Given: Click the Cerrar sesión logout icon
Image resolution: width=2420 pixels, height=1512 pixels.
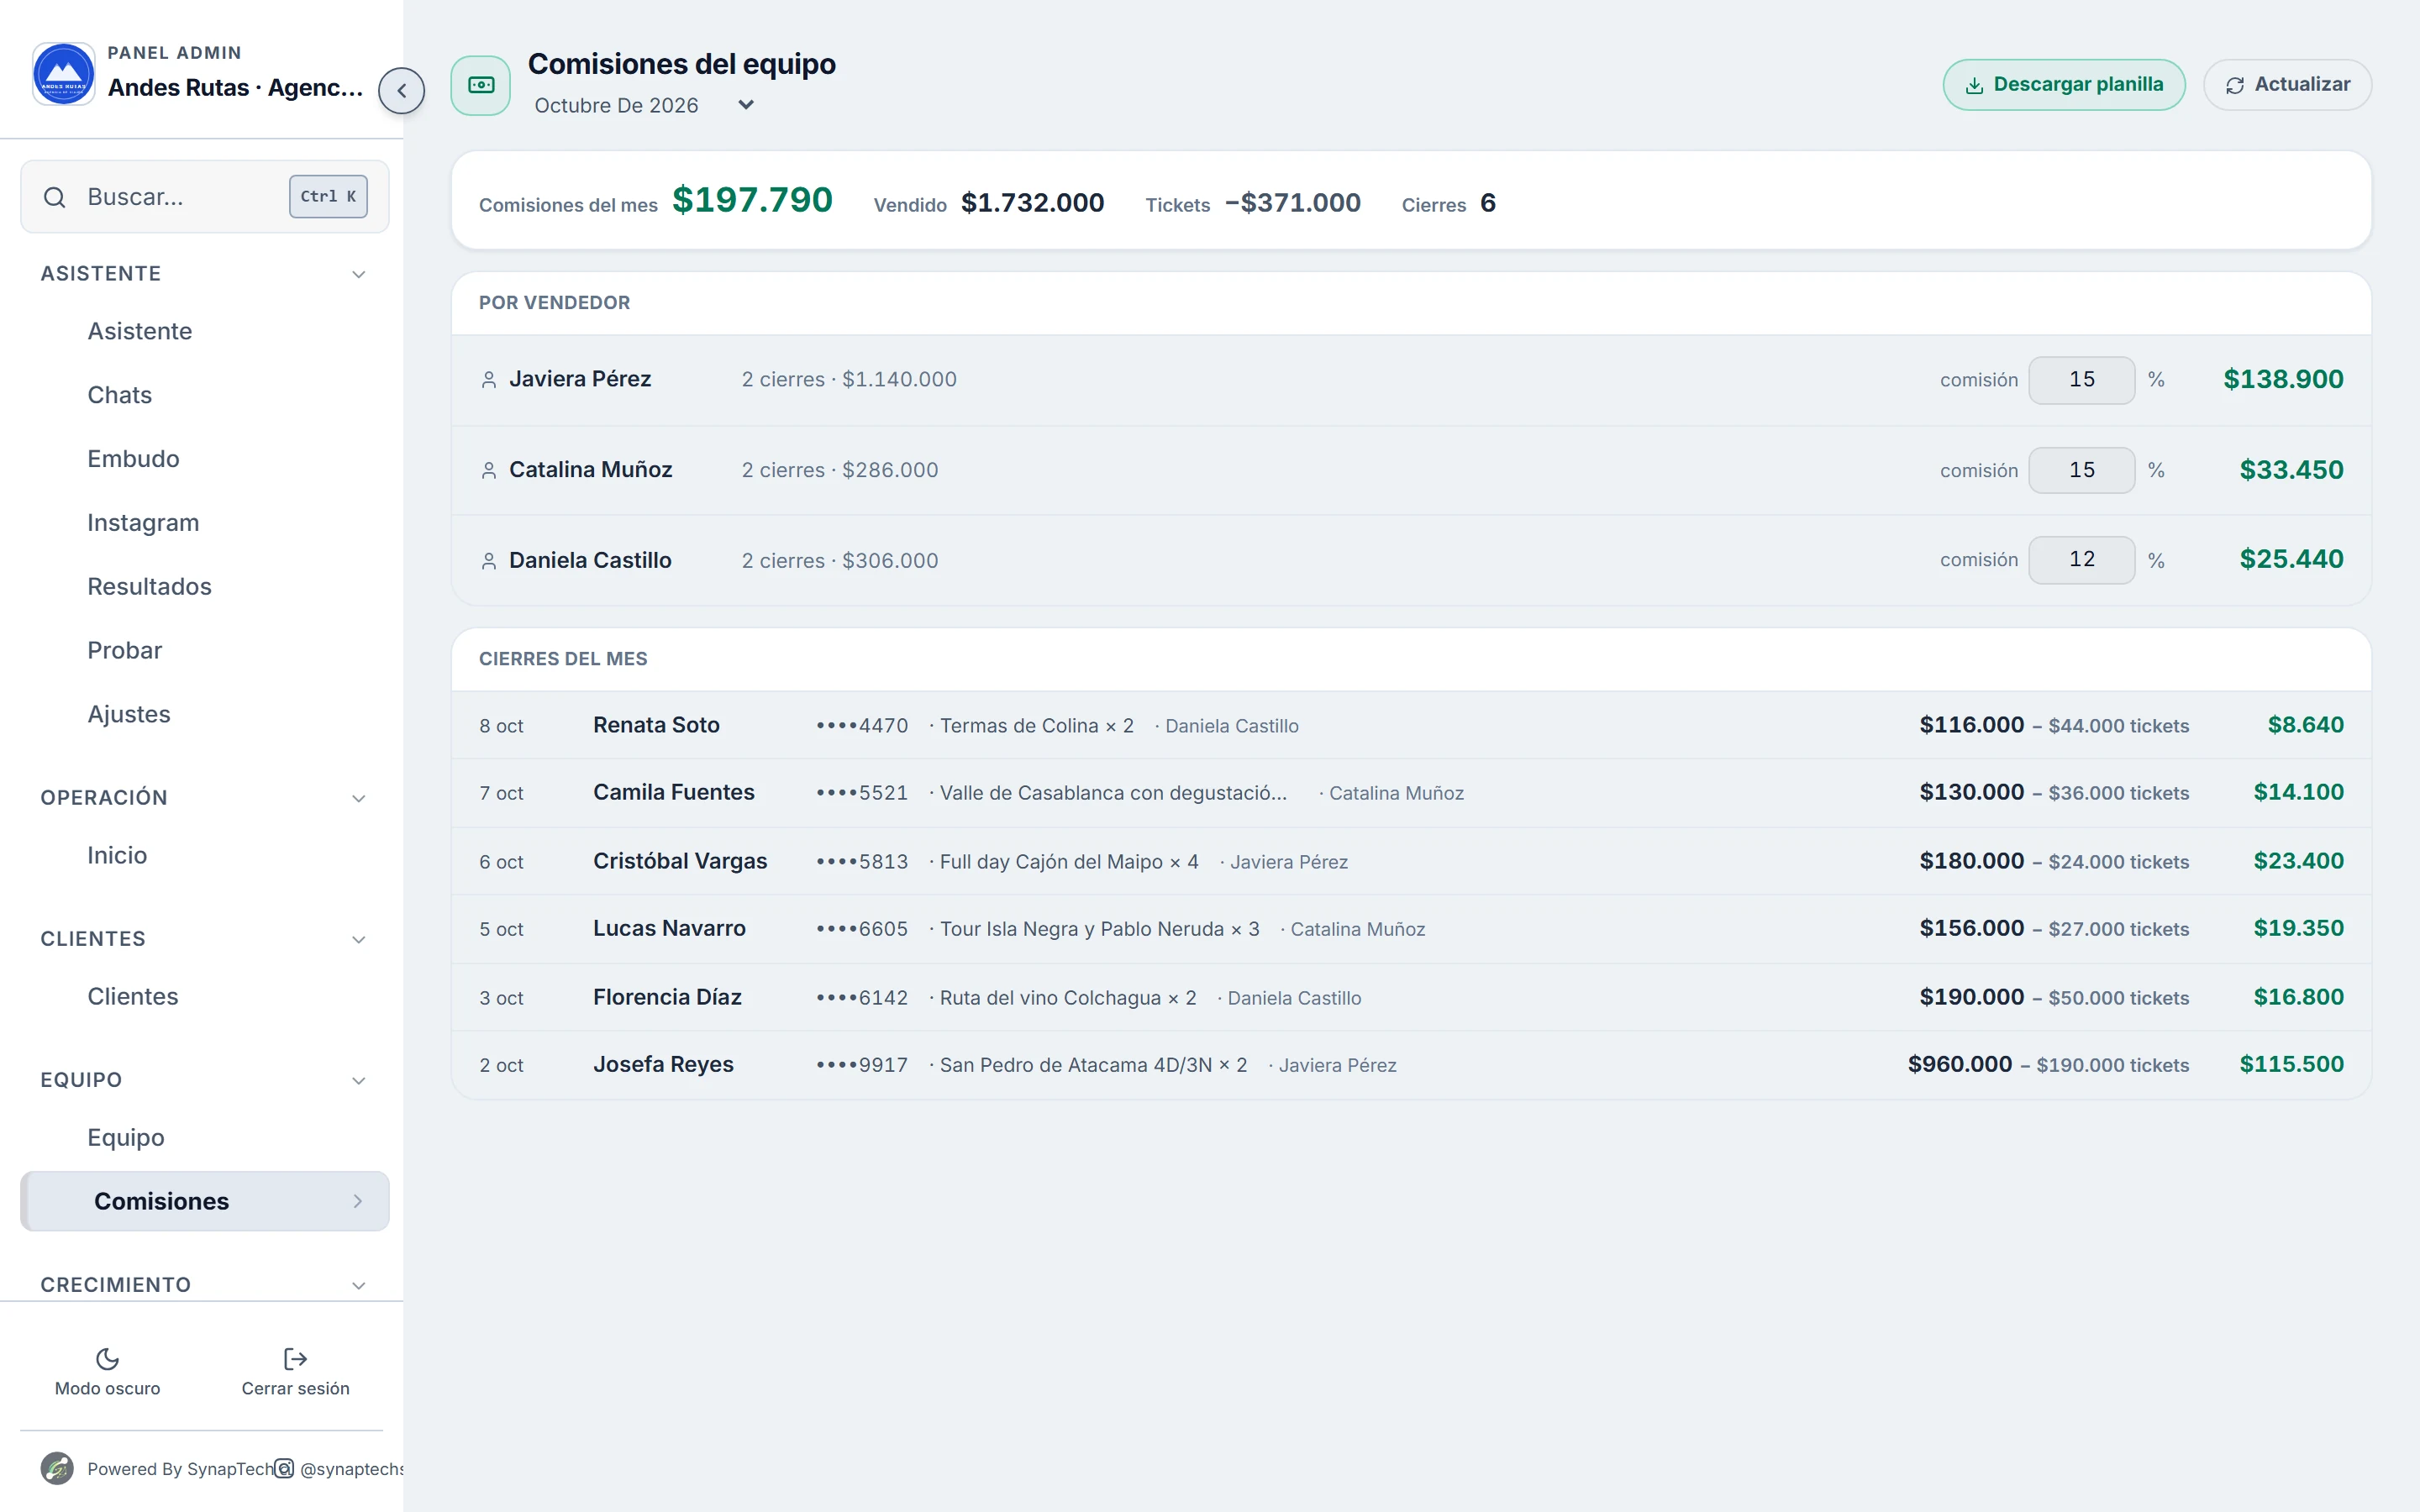Looking at the screenshot, I should click(x=295, y=1358).
